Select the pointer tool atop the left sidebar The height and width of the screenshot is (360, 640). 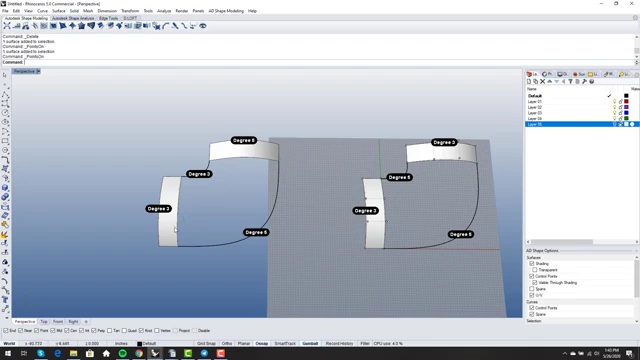[5, 75]
